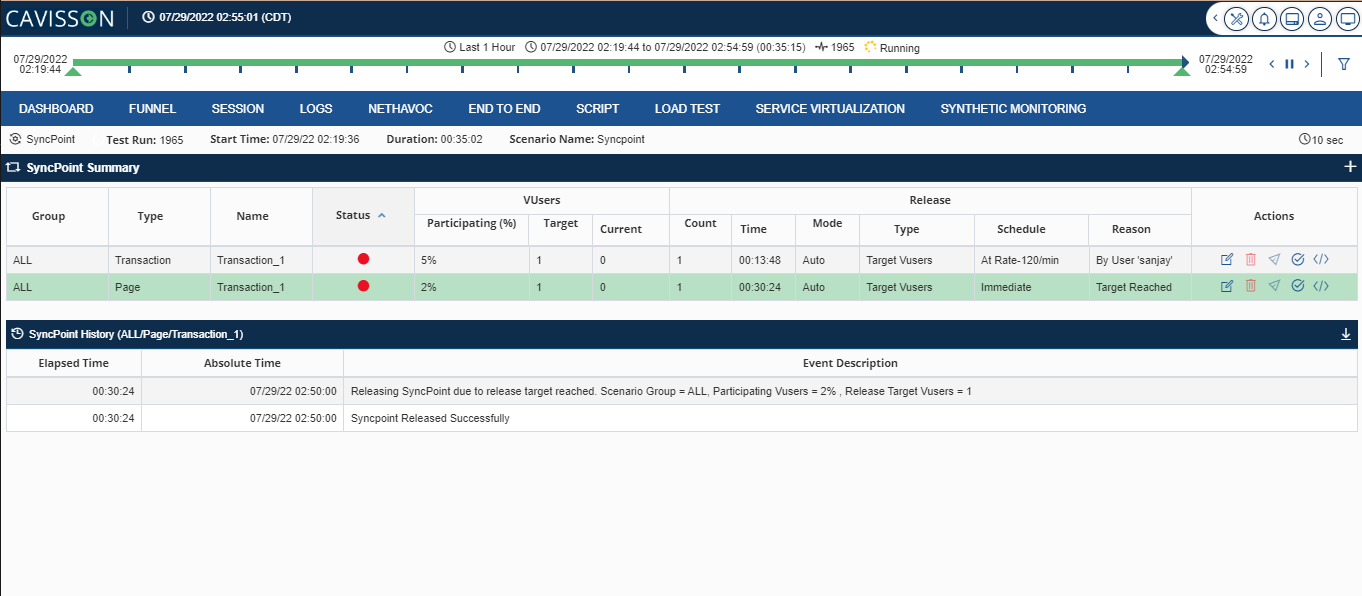Click check-circle icon in Transaction type row
This screenshot has width=1362, height=596.
(1298, 259)
